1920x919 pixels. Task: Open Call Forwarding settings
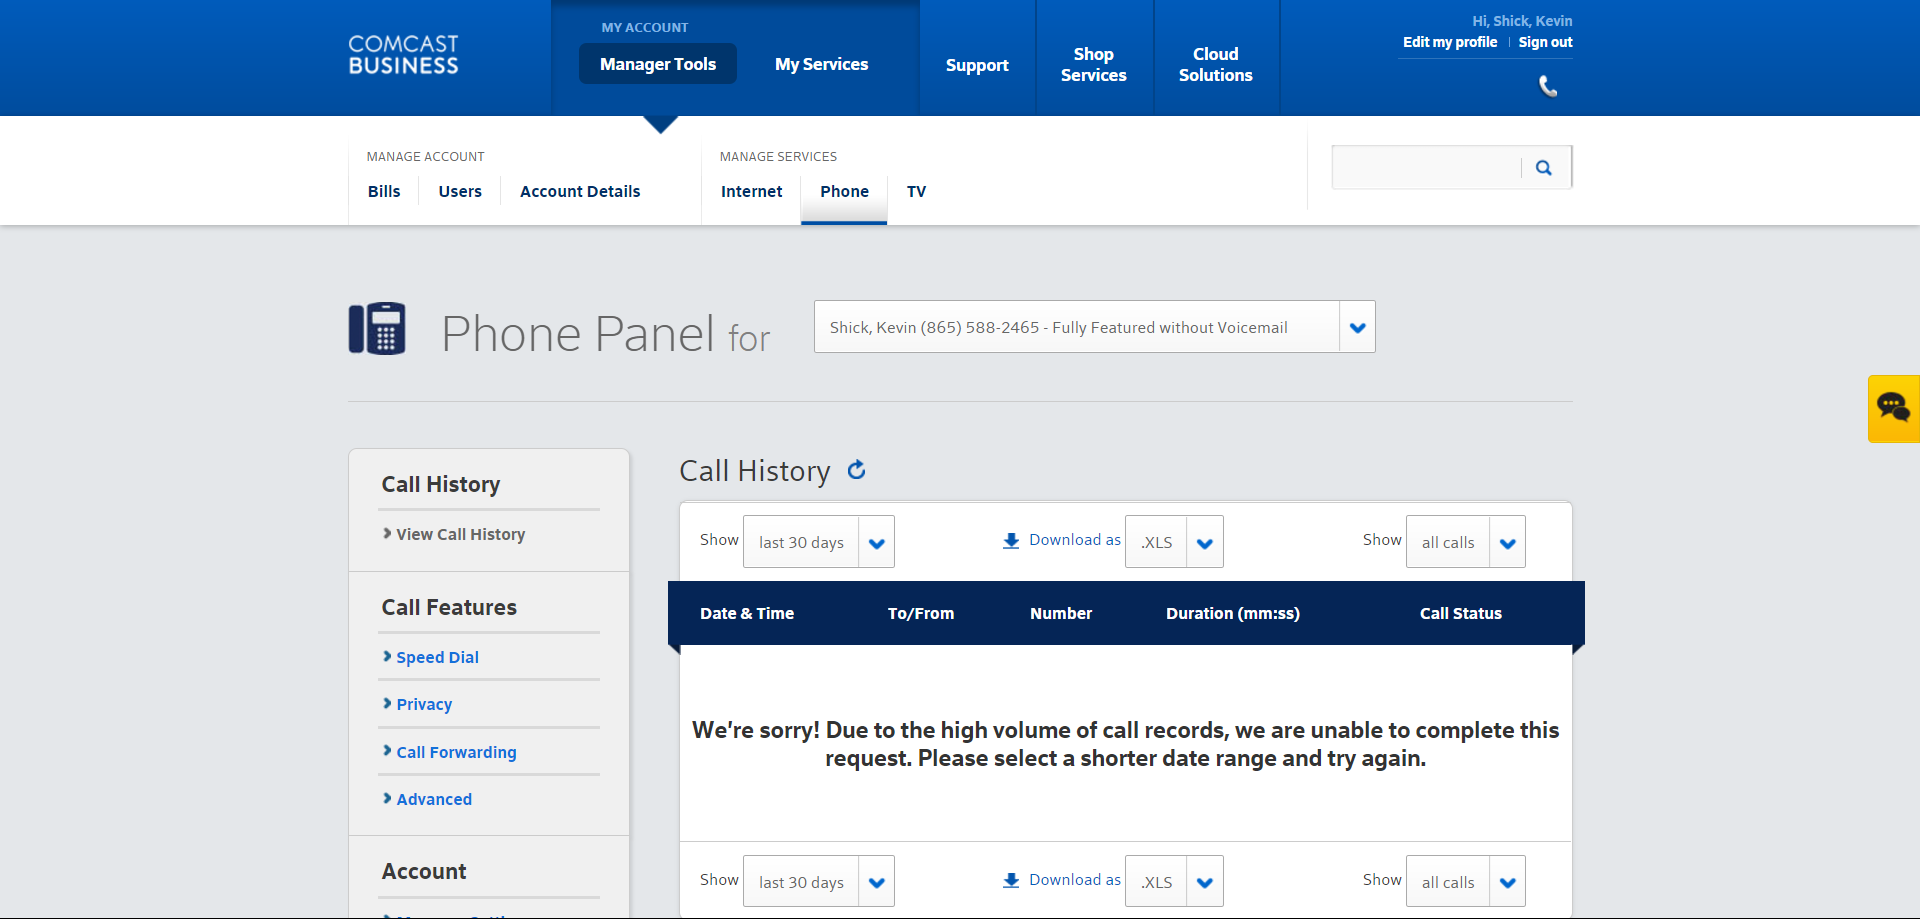(456, 752)
